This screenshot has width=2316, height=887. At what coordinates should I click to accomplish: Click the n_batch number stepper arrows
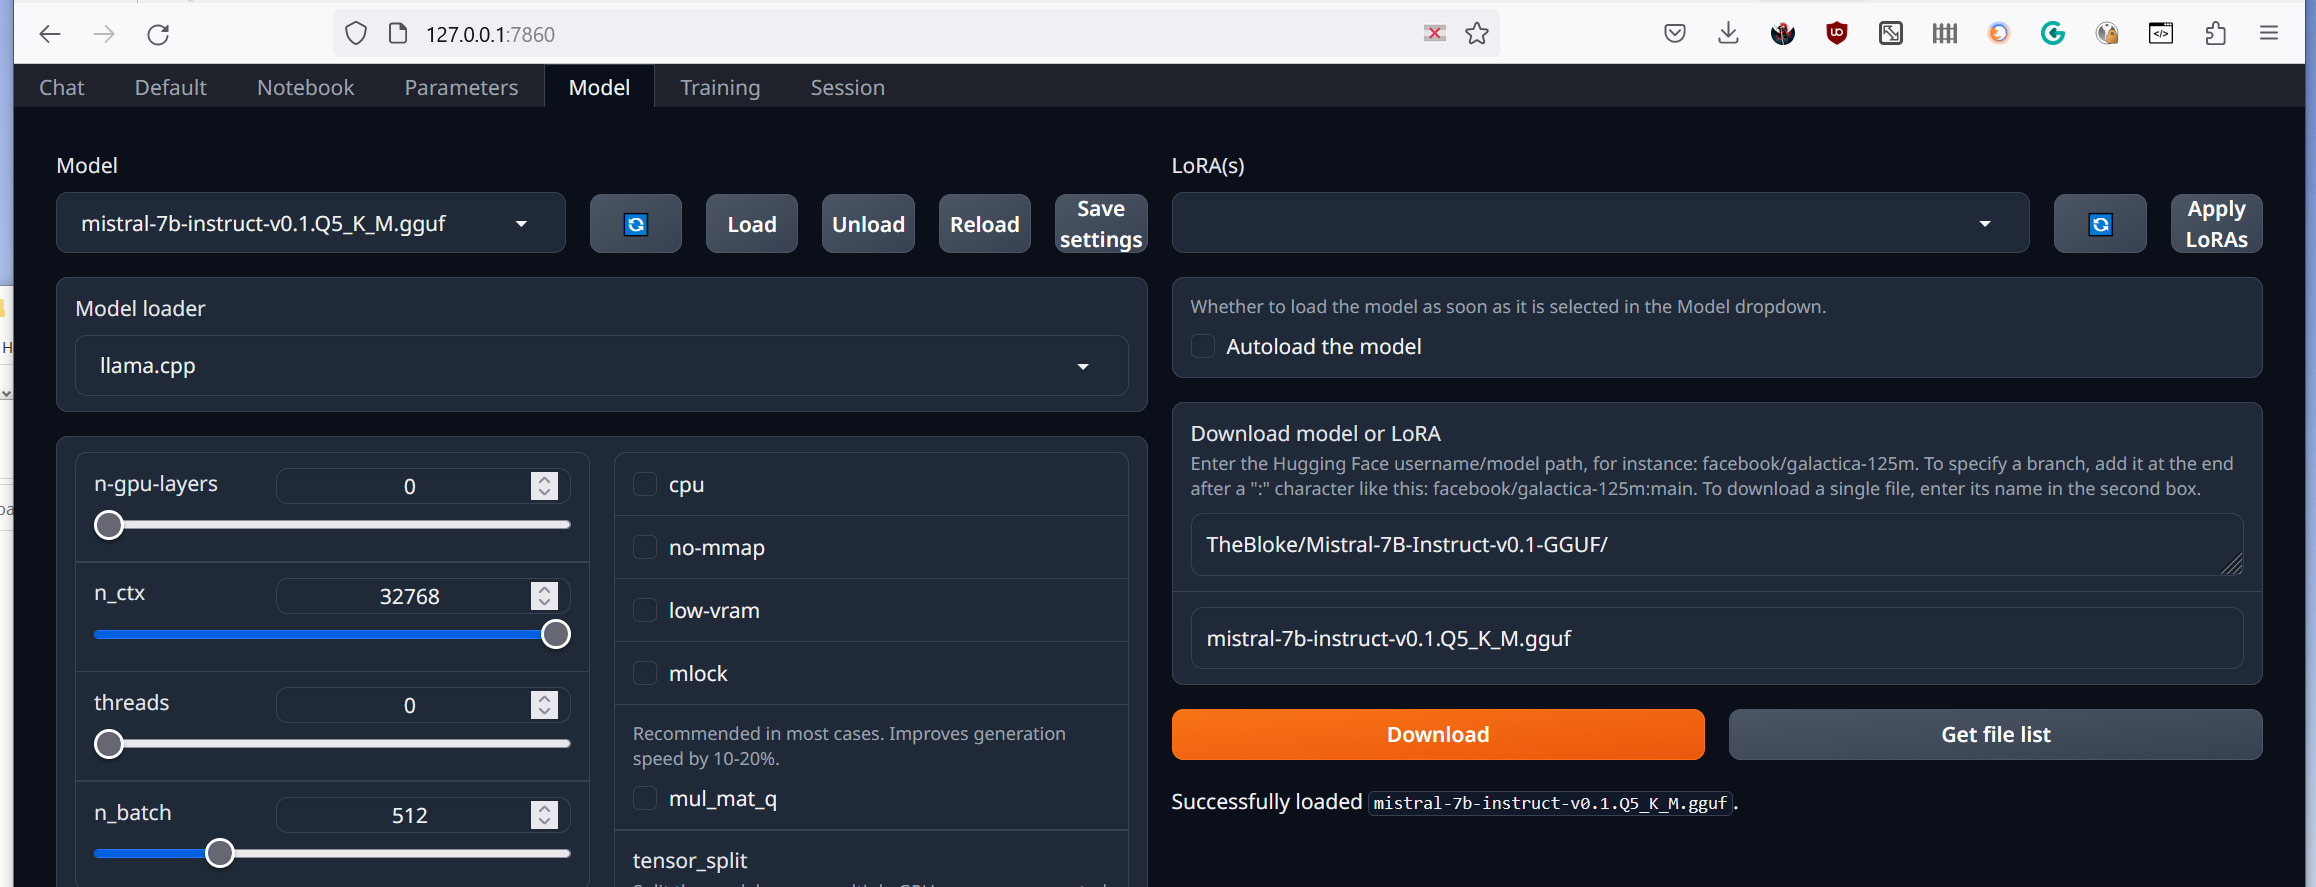(544, 815)
